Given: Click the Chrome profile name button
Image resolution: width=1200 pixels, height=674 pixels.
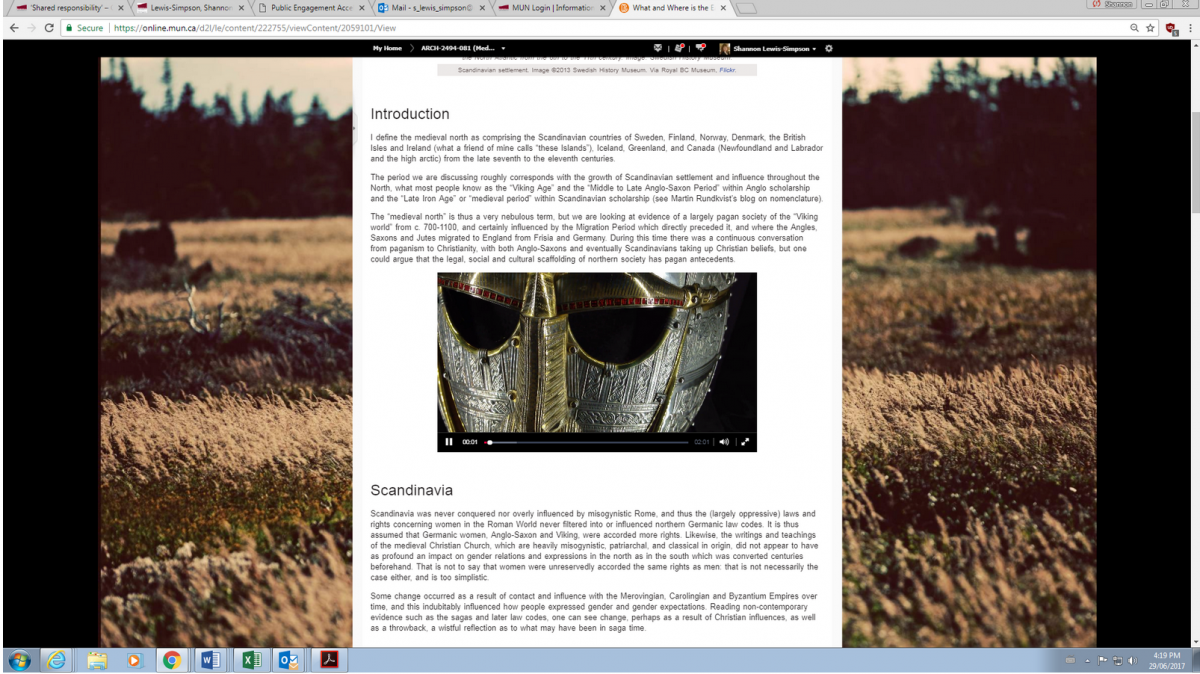Looking at the screenshot, I should point(1111,5).
